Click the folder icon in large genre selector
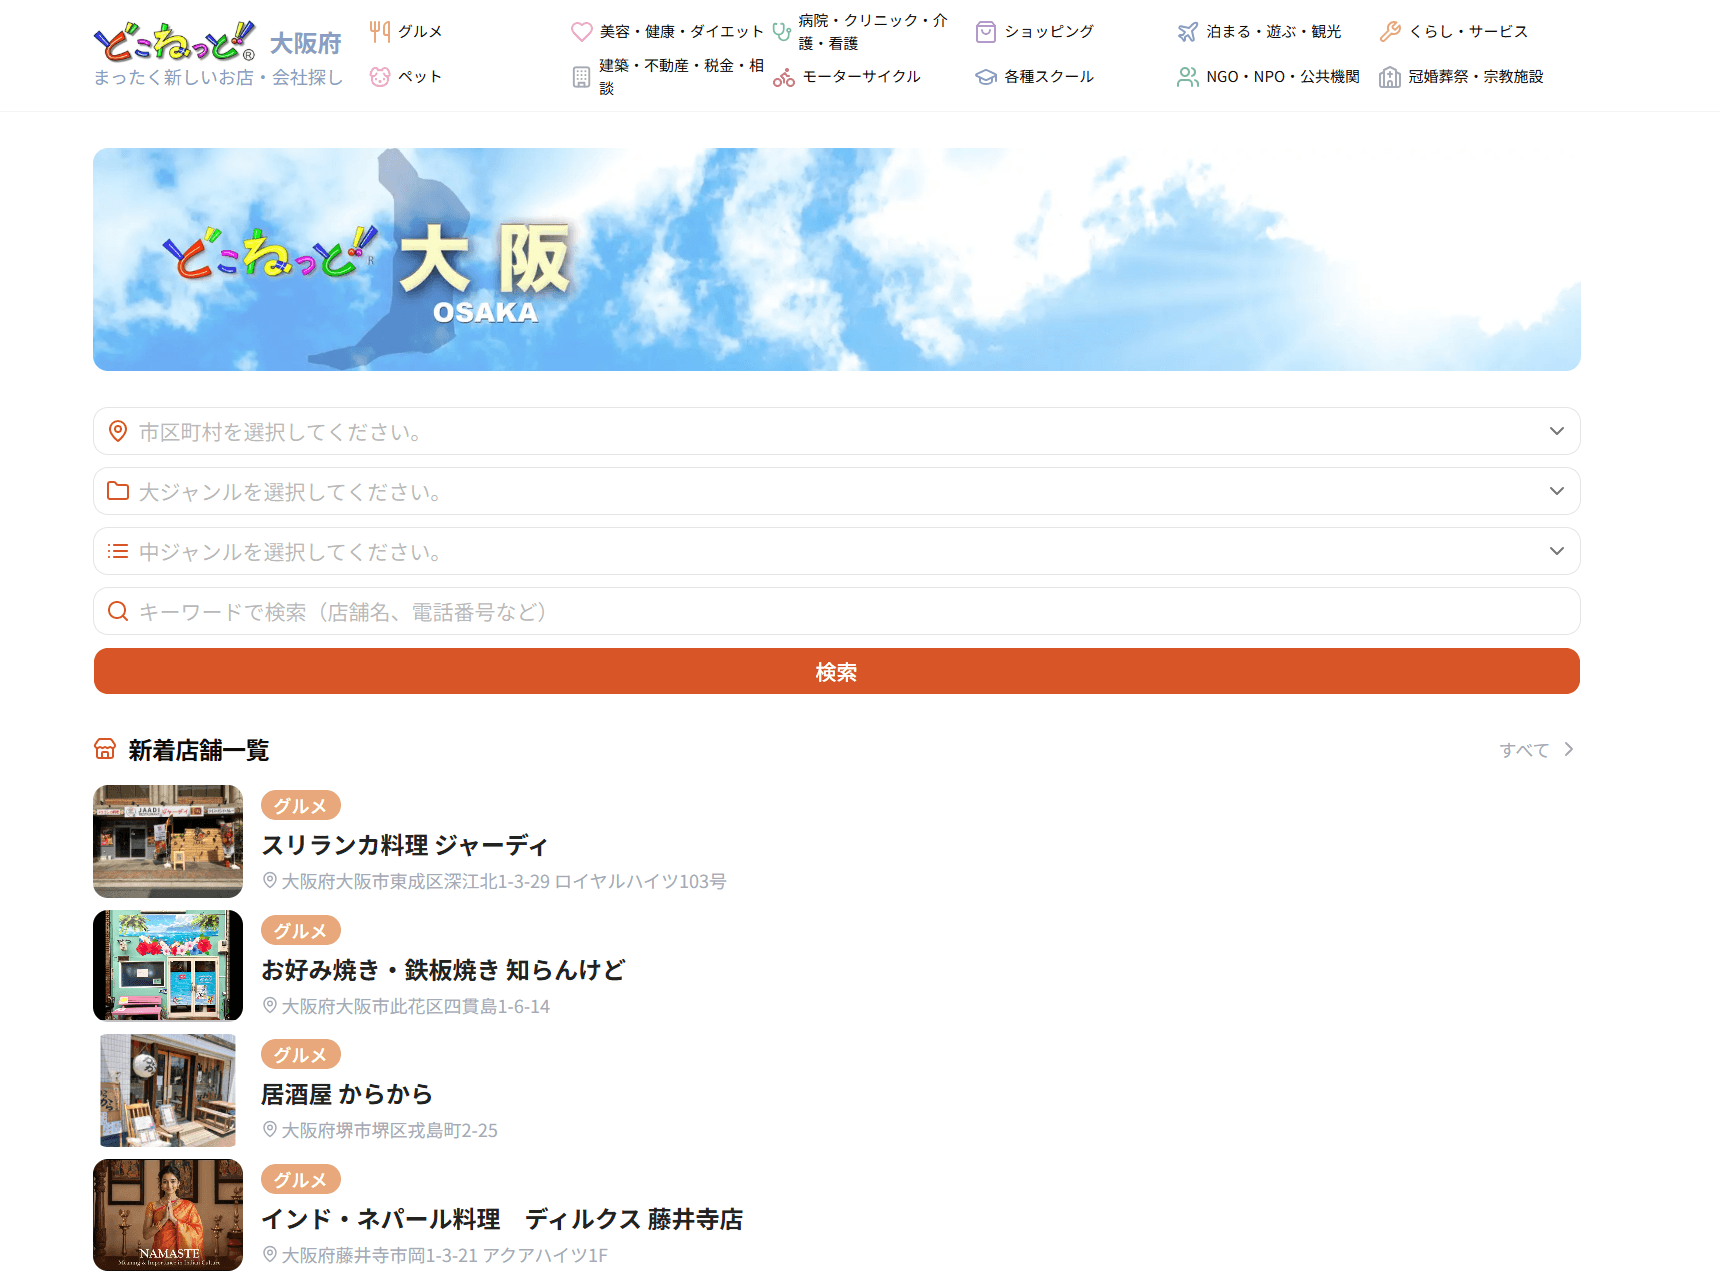Viewport: 1720px width, 1281px height. [118, 491]
